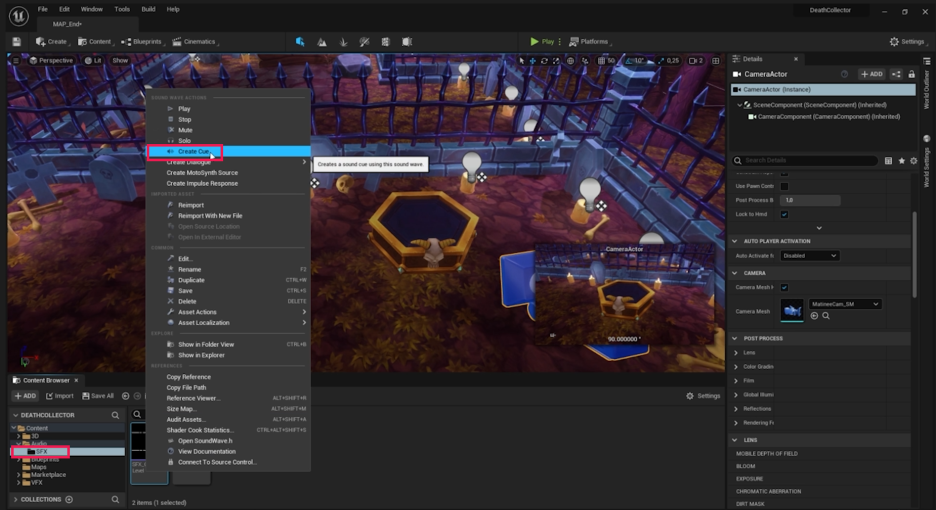Search the DEATHCOLLECTOR folder tree
Viewport: 936px width, 510px height.
(115, 415)
